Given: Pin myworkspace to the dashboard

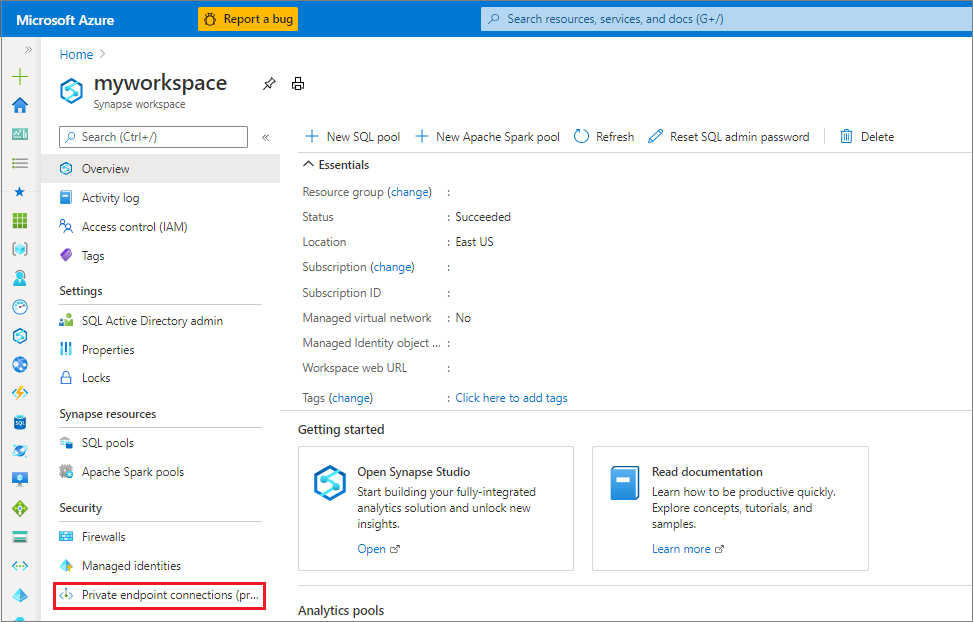Looking at the screenshot, I should [269, 84].
